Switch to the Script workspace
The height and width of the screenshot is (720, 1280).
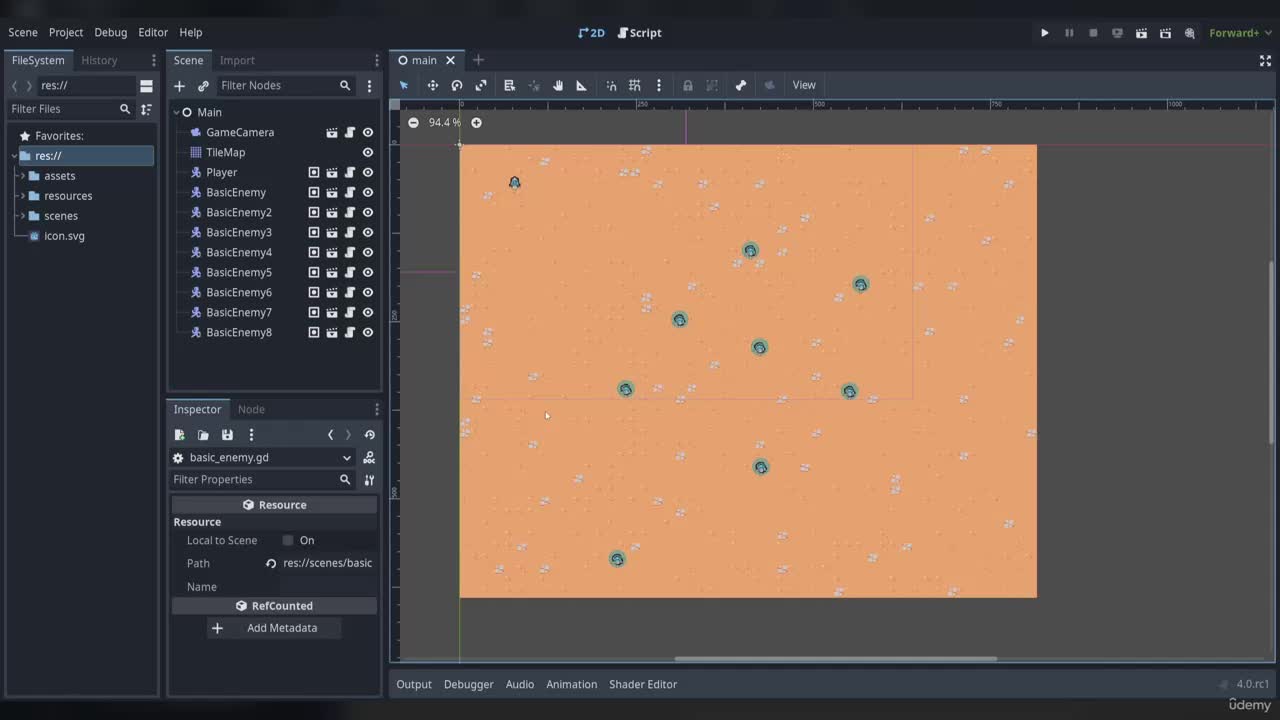[x=639, y=33]
